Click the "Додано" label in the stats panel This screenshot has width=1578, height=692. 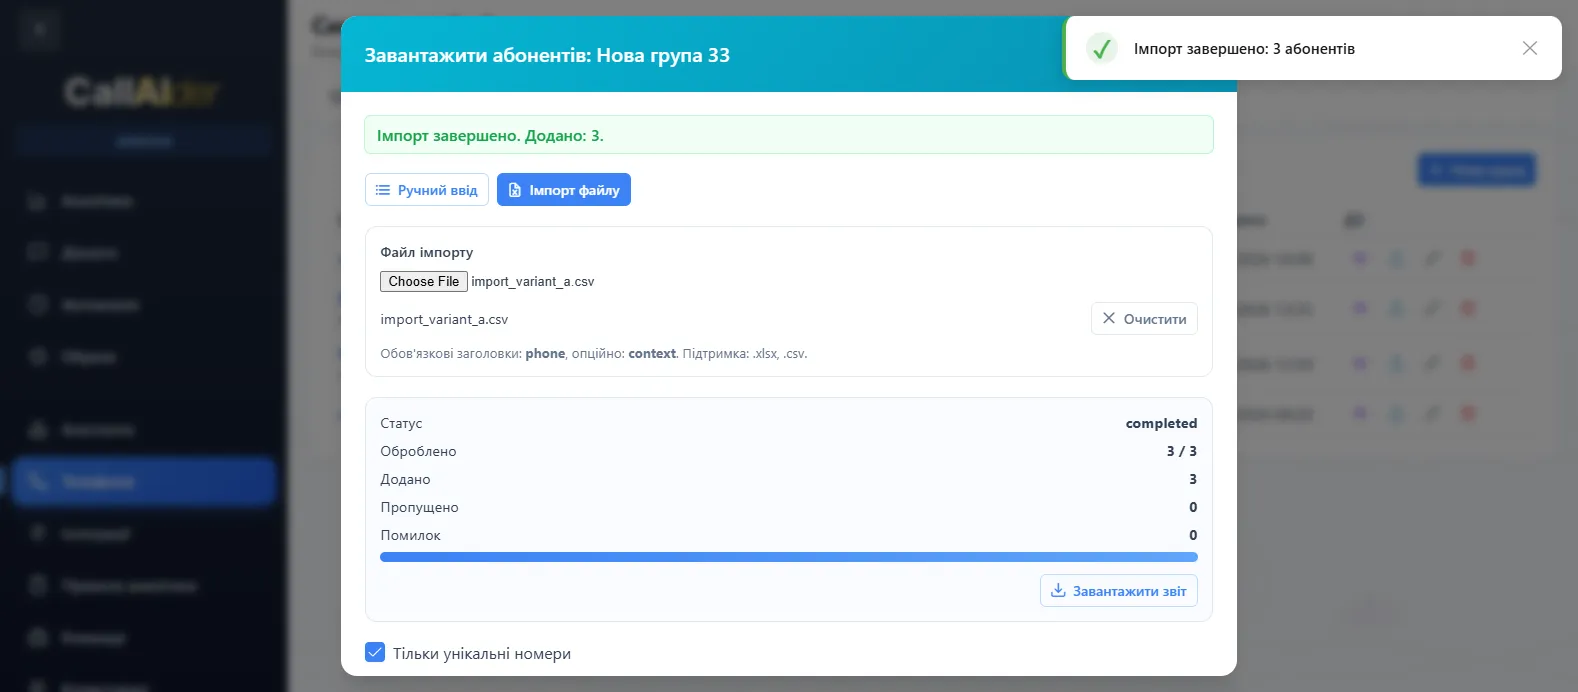click(x=405, y=479)
